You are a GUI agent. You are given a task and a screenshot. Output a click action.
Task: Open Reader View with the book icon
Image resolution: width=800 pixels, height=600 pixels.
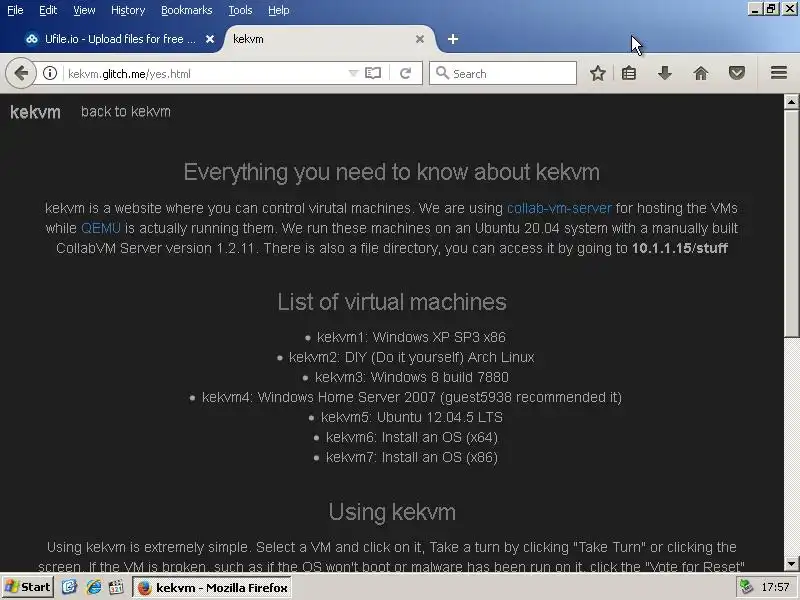click(373, 73)
